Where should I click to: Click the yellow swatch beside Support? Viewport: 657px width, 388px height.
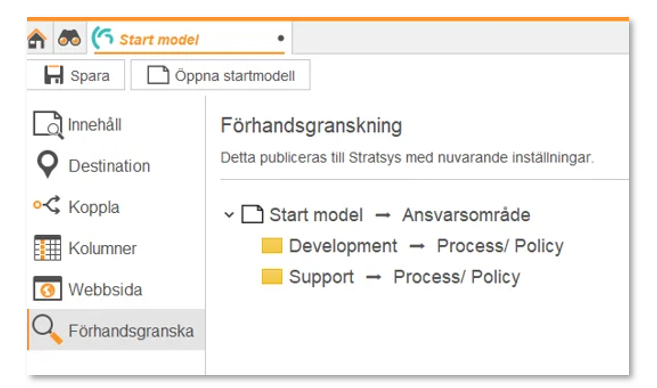click(x=272, y=277)
